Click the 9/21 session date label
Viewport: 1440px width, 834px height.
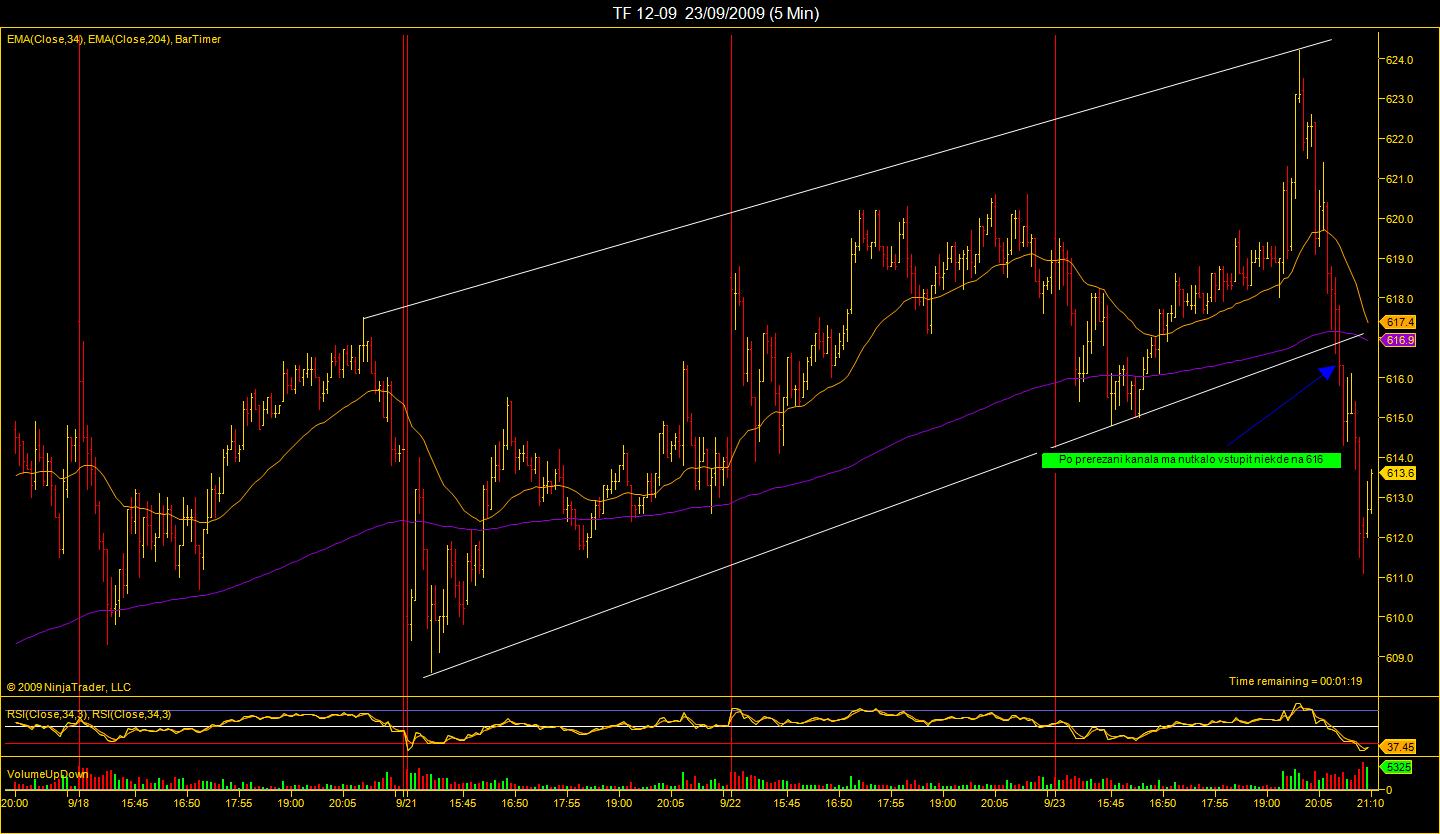coord(406,802)
